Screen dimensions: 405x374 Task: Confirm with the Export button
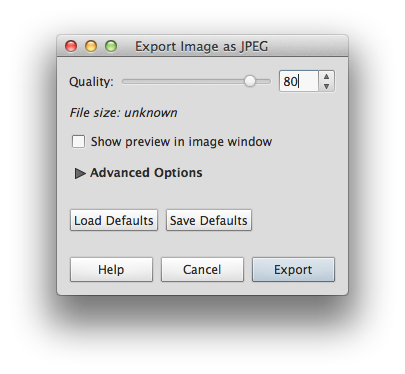tap(293, 269)
